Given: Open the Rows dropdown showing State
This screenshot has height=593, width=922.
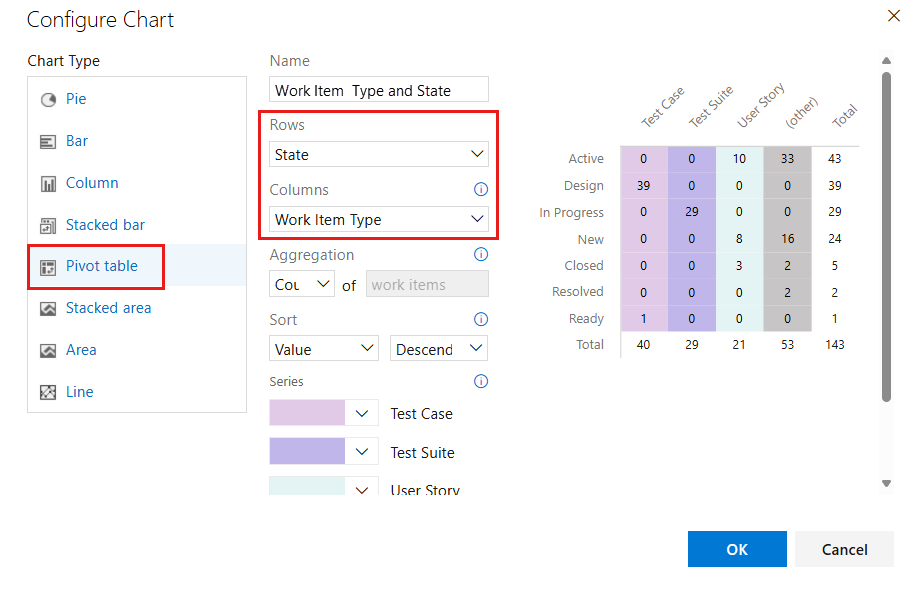Looking at the screenshot, I should click(378, 154).
